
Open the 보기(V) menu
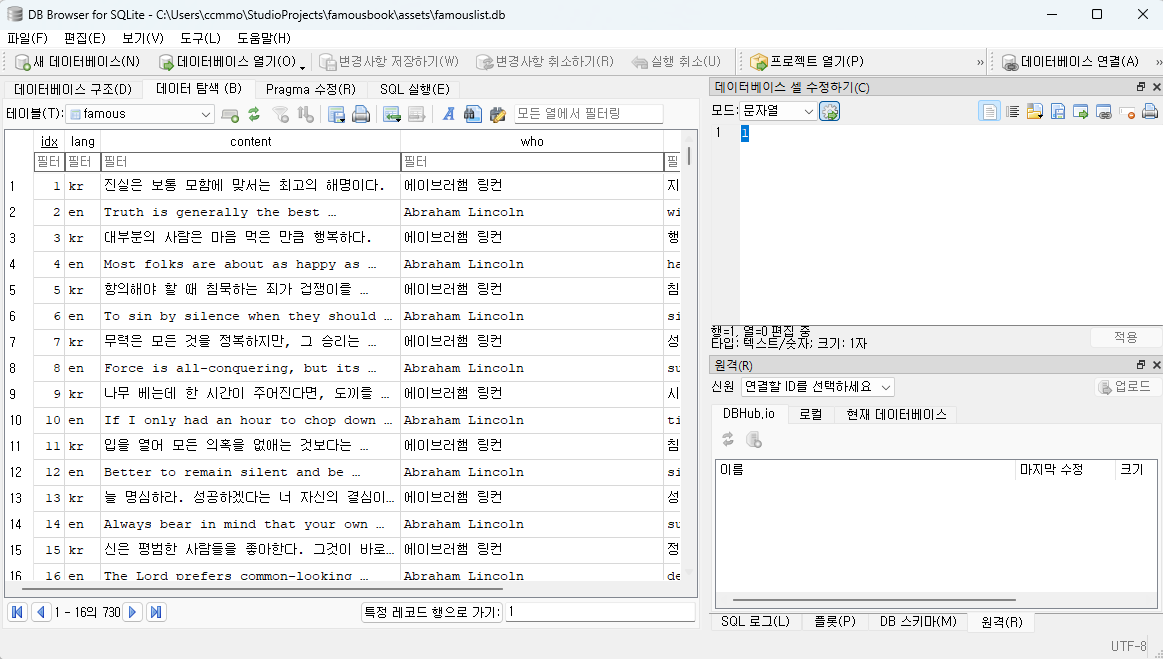tap(142, 38)
